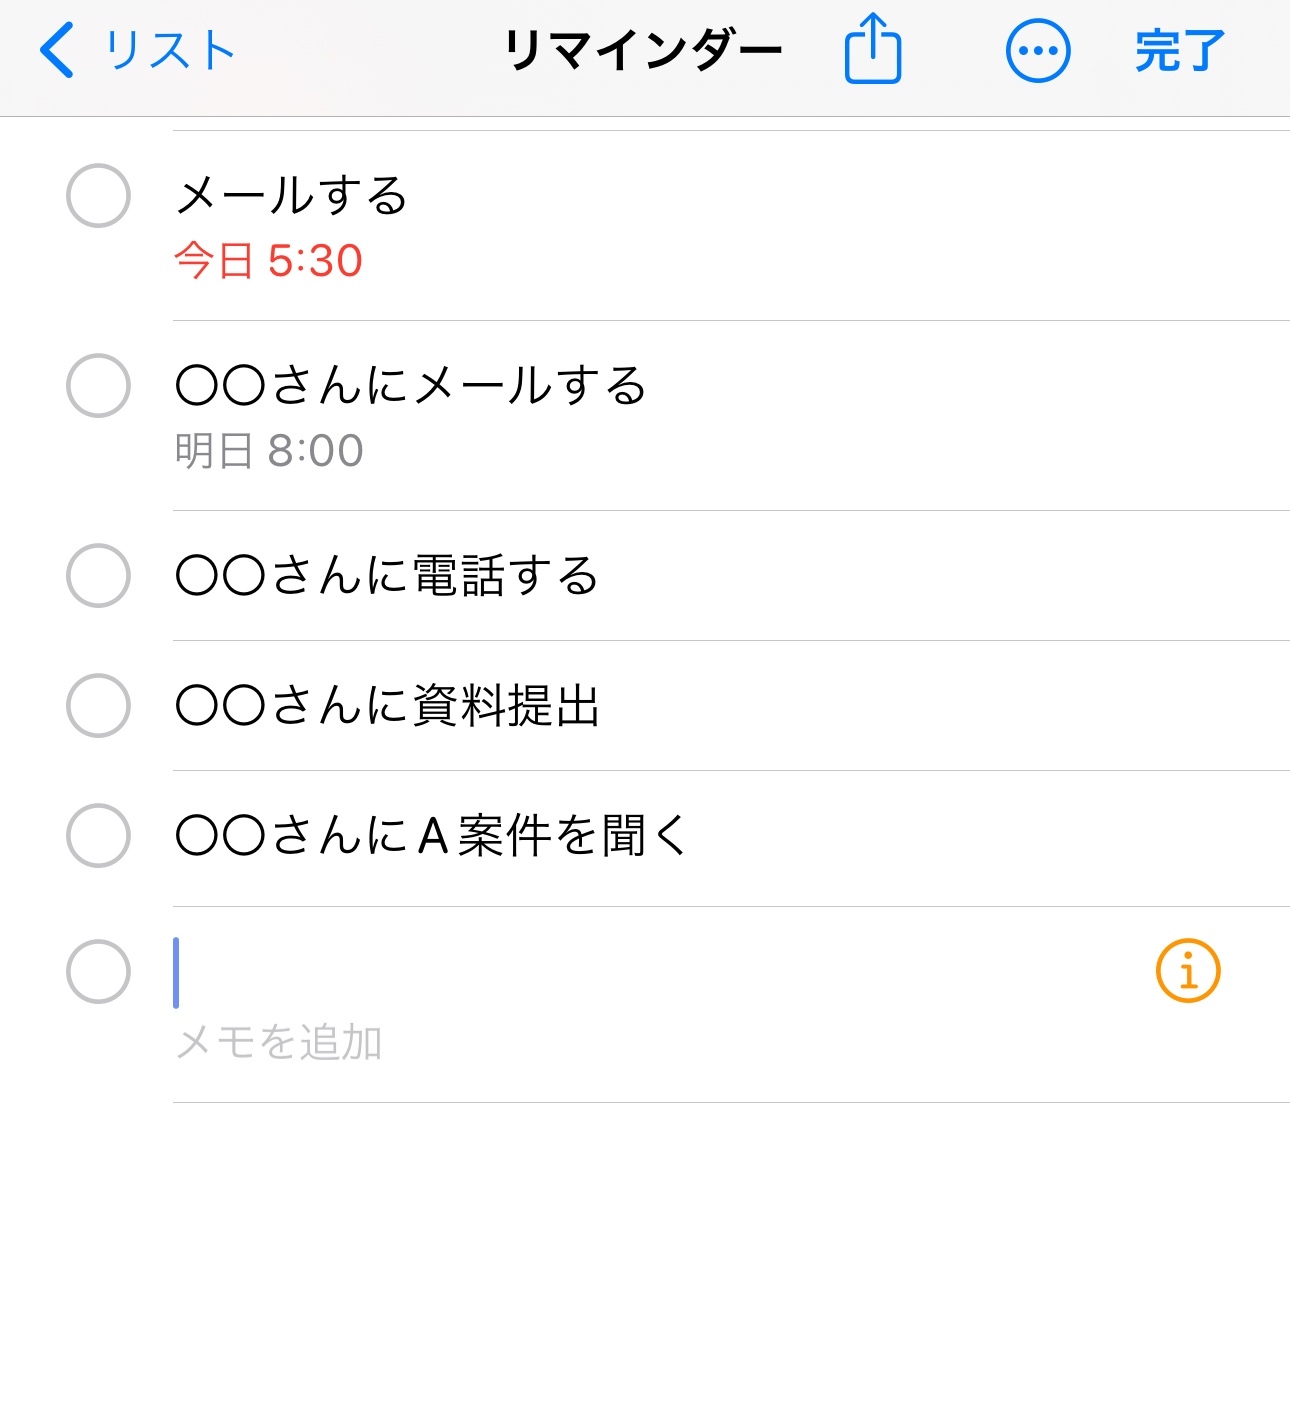This screenshot has height=1404, width=1290.
Task: Tap the リマインダー list title
Action: tap(643, 51)
